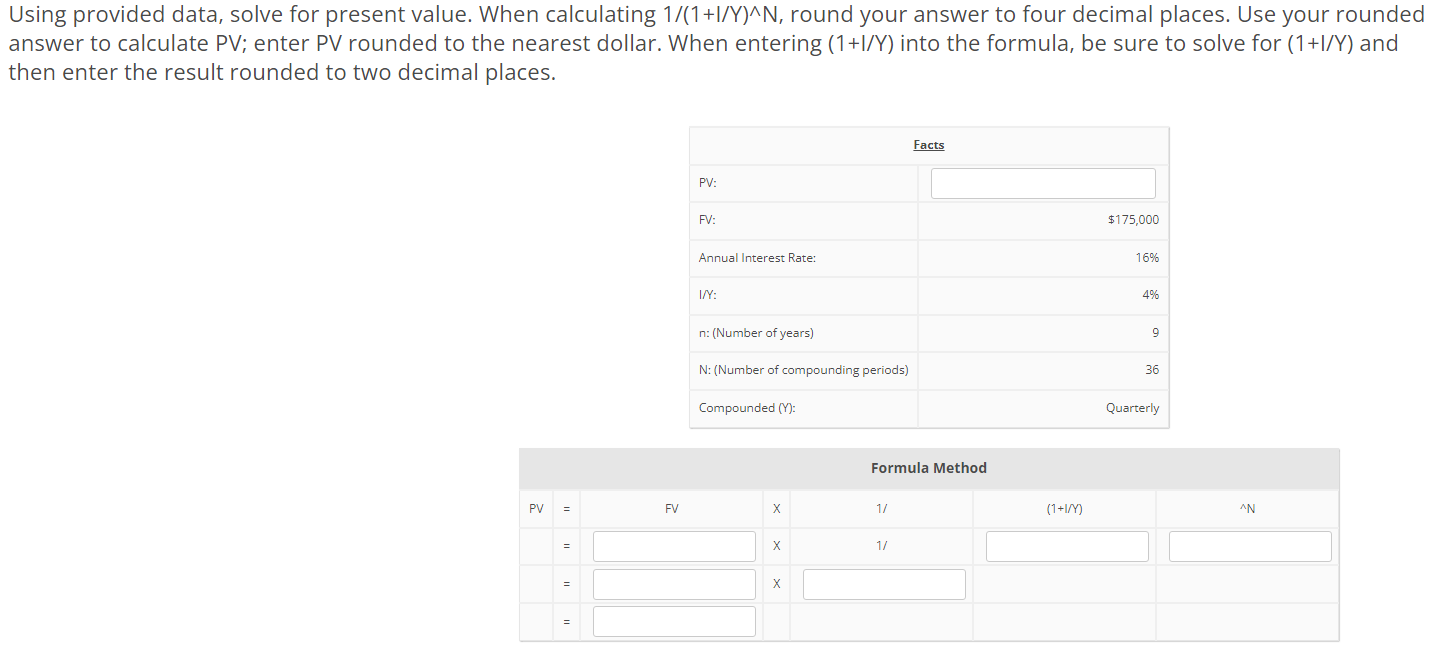Click the FV column header in formula table

(x=672, y=508)
